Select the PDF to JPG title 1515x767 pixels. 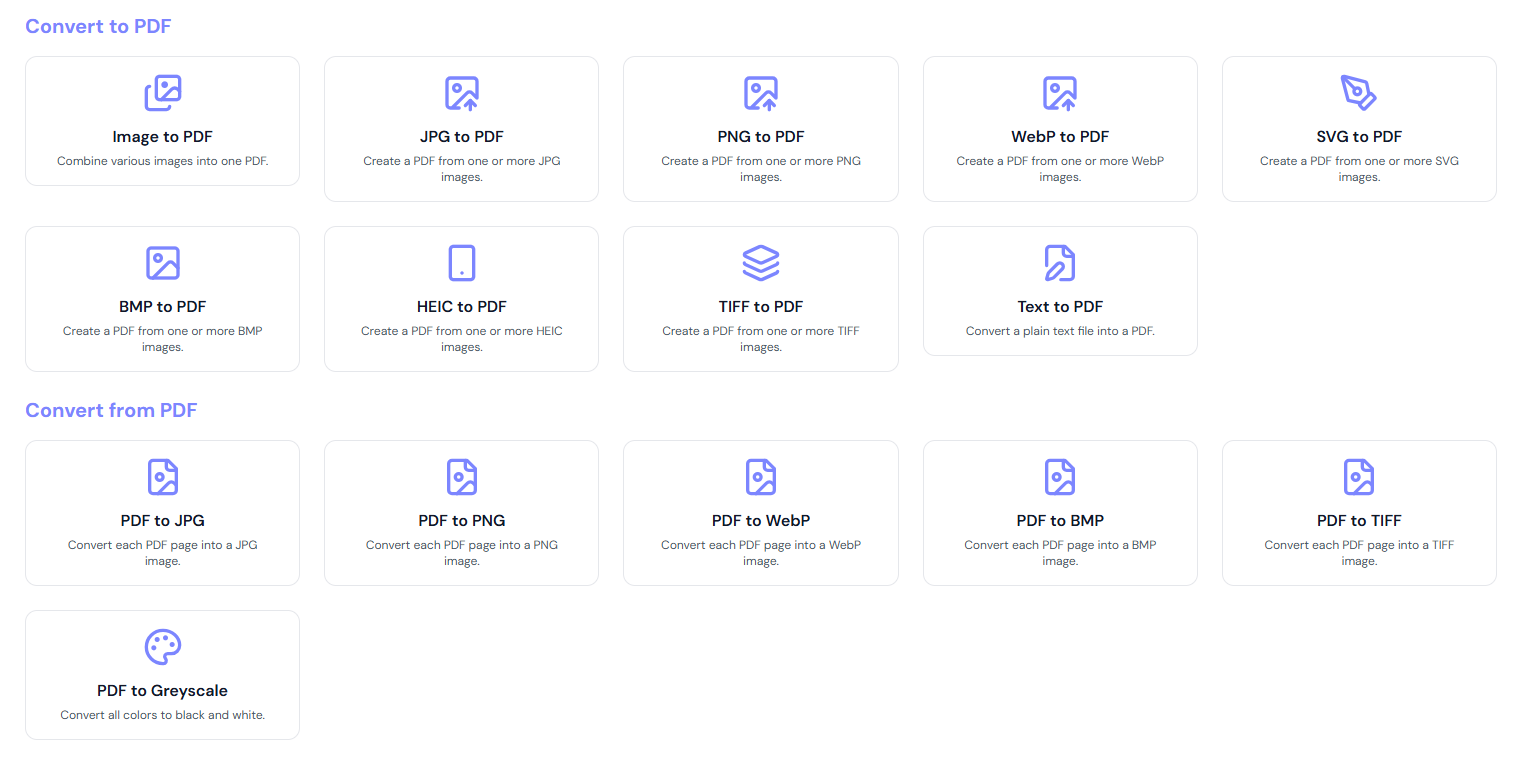[162, 521]
